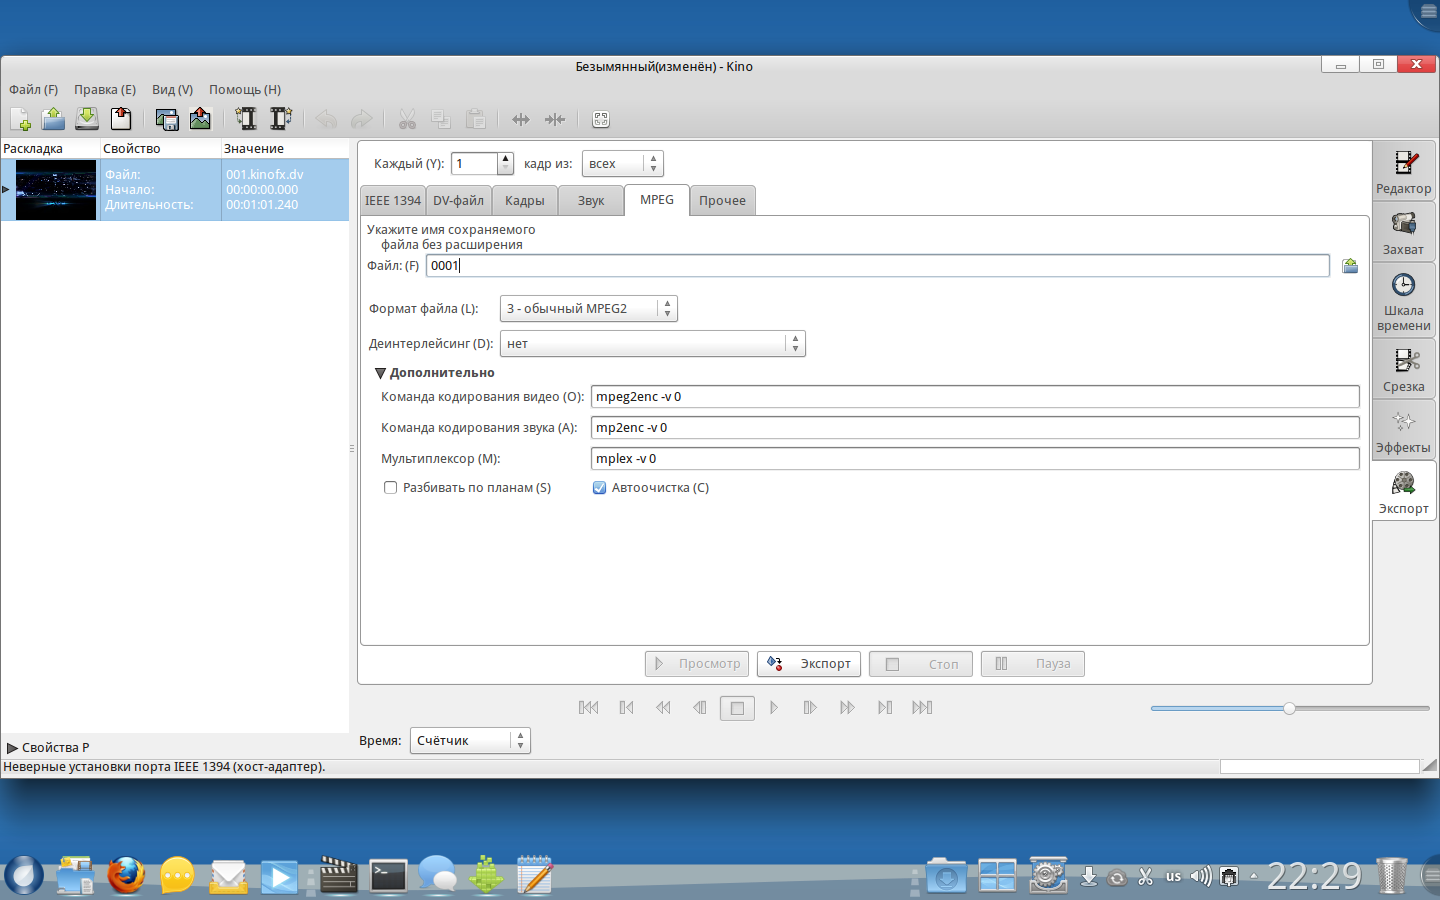Open the Trim (Срезка) panel
1440x900 pixels.
(x=1403, y=369)
